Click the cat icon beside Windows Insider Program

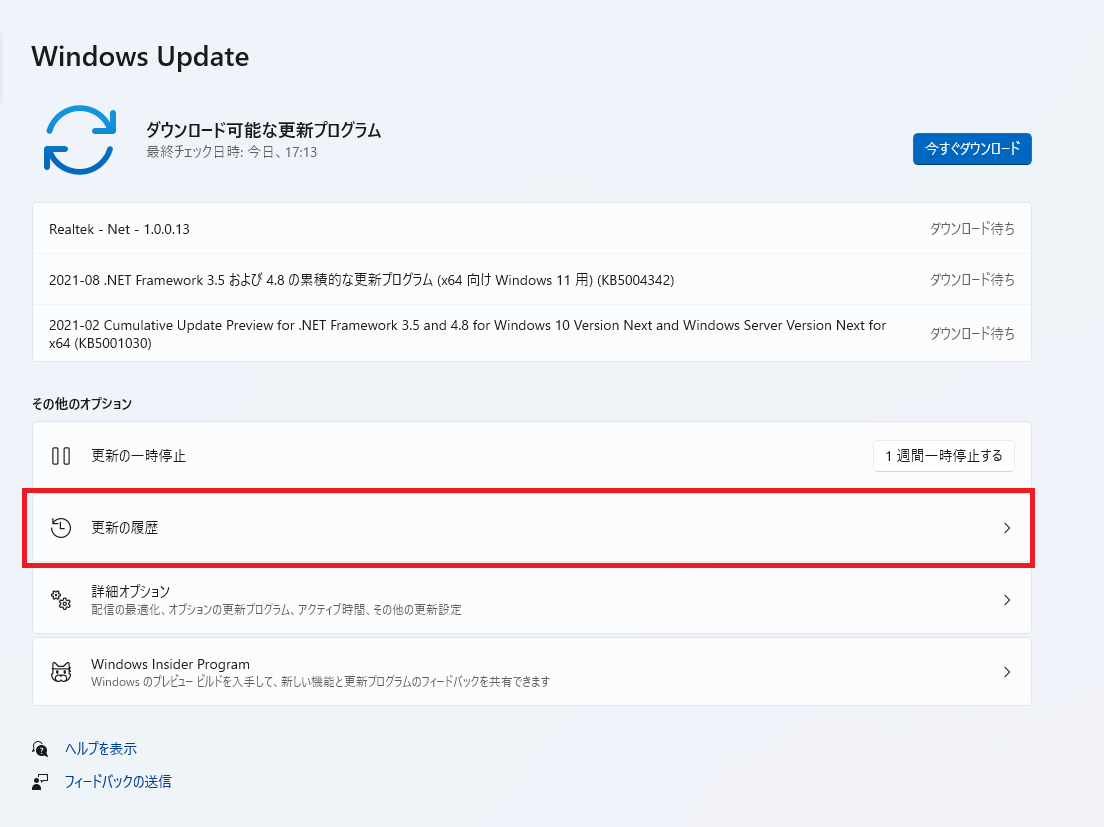tap(61, 672)
